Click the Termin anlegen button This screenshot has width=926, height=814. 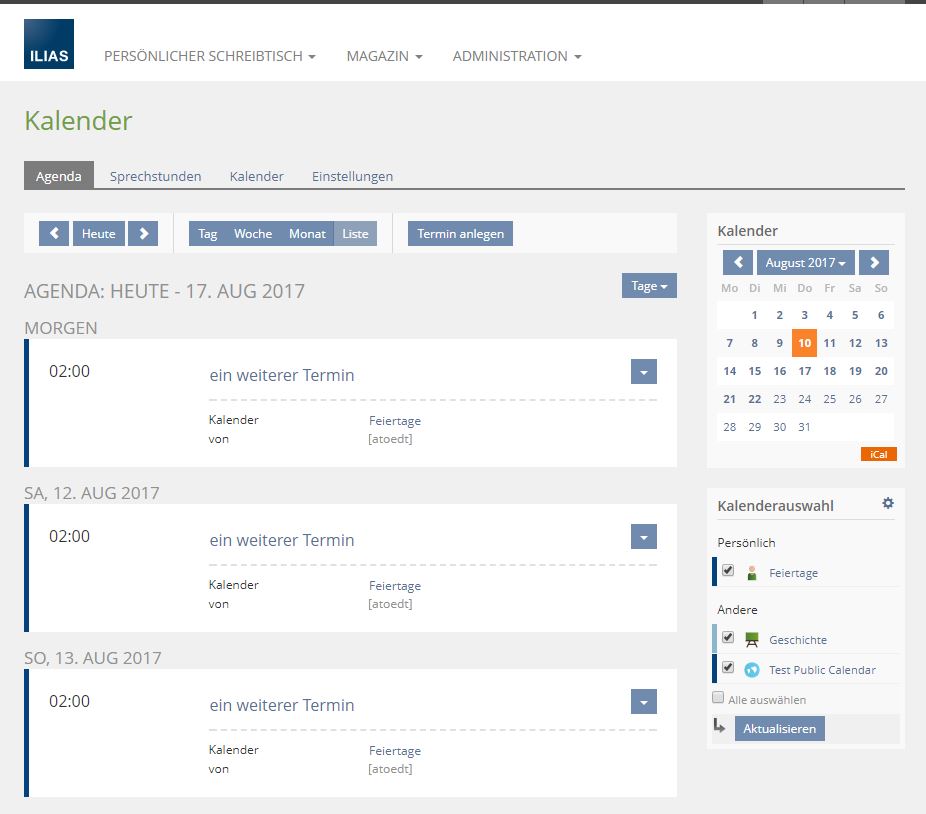[x=460, y=234]
